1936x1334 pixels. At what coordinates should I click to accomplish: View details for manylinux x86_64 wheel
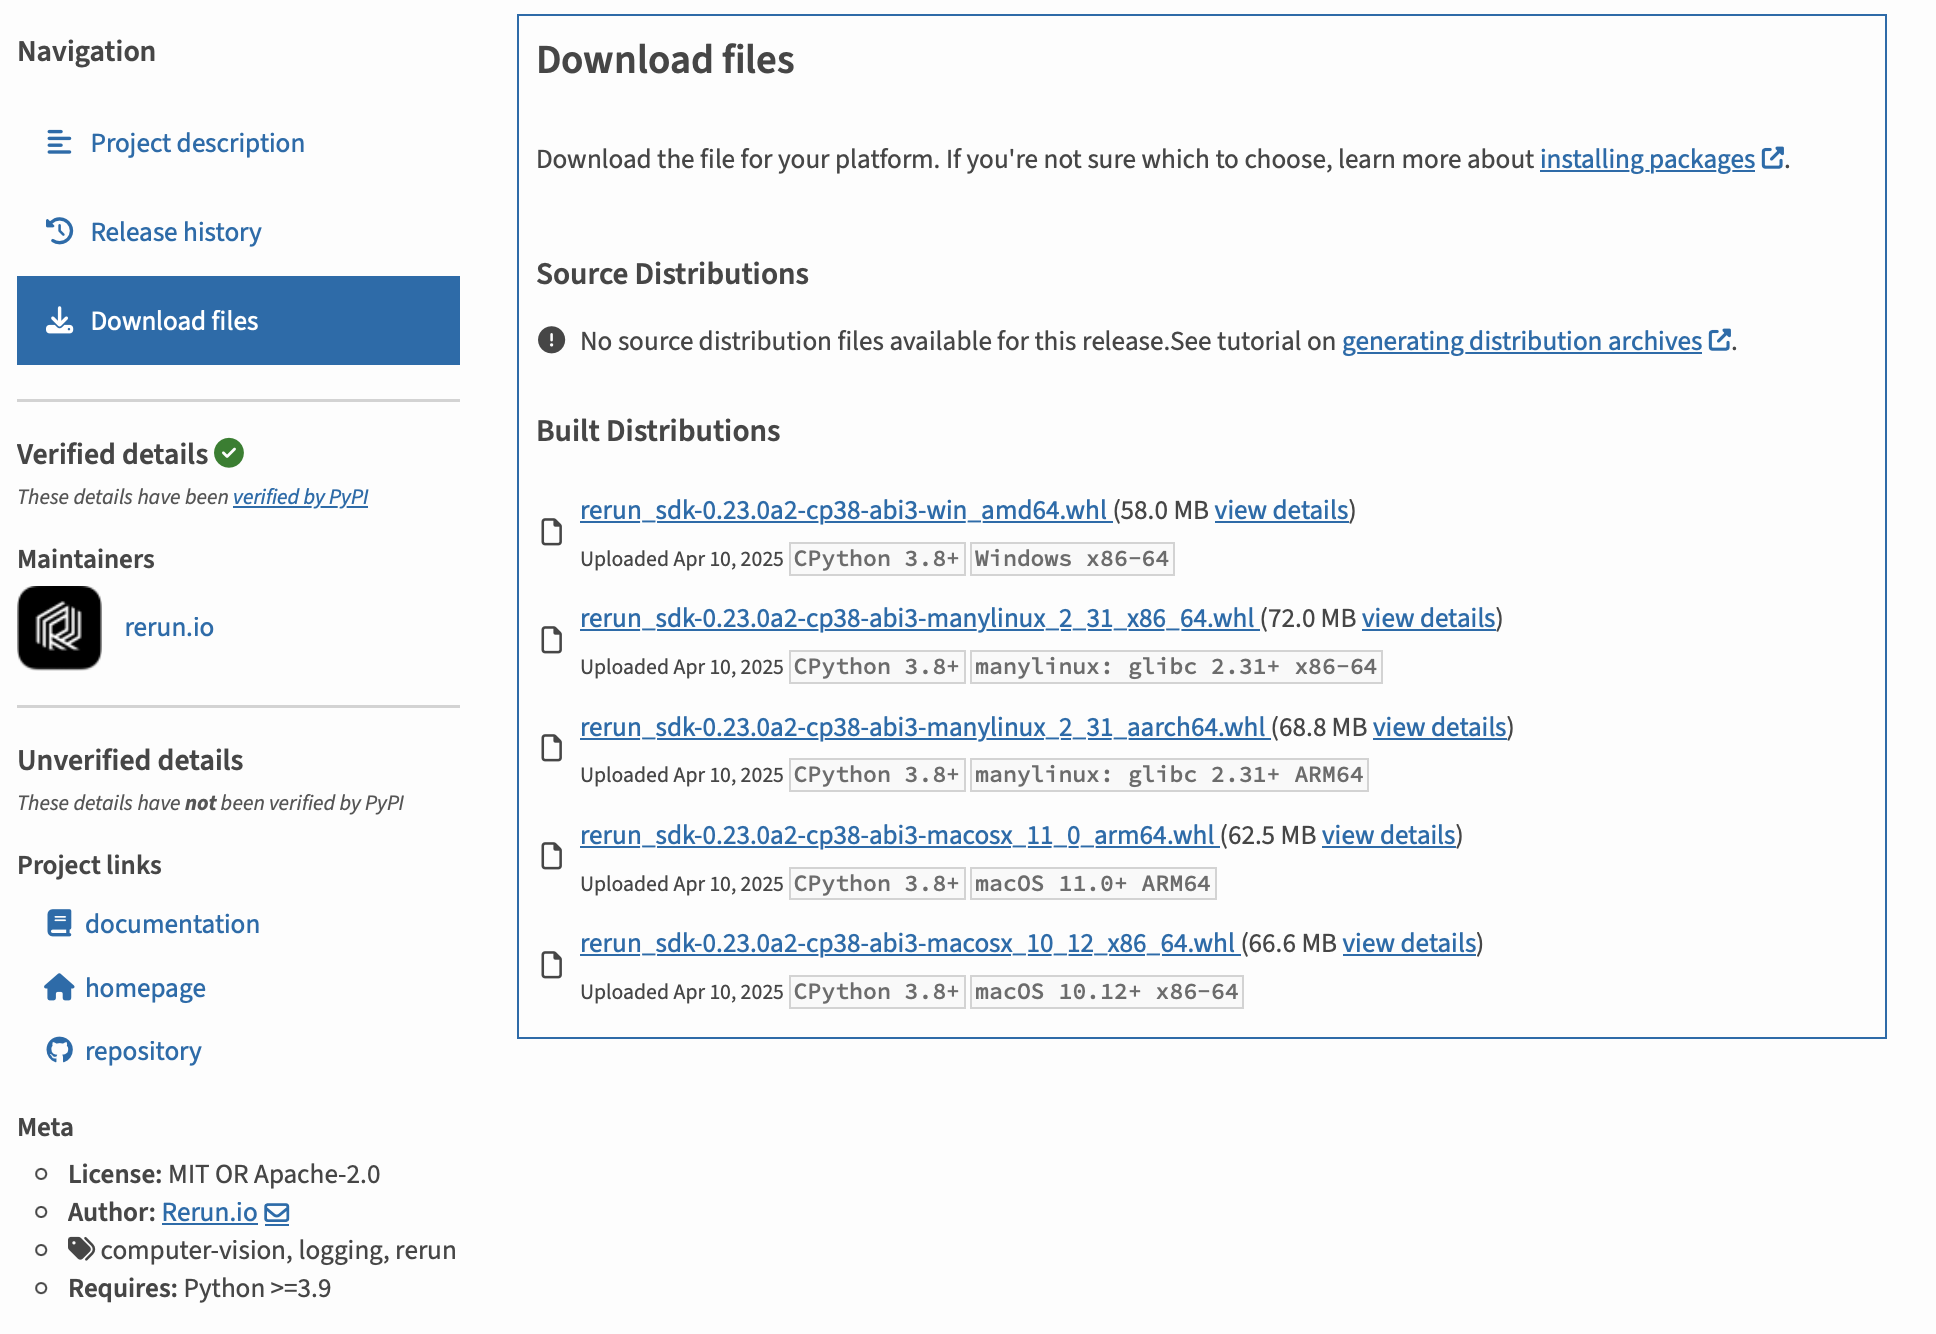pos(1428,618)
